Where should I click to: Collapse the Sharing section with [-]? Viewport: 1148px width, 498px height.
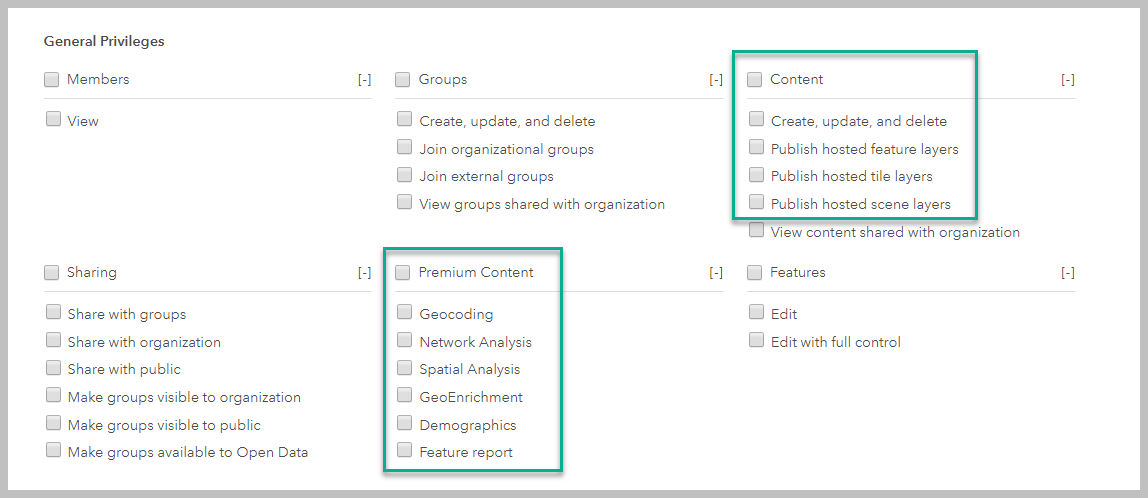364,273
